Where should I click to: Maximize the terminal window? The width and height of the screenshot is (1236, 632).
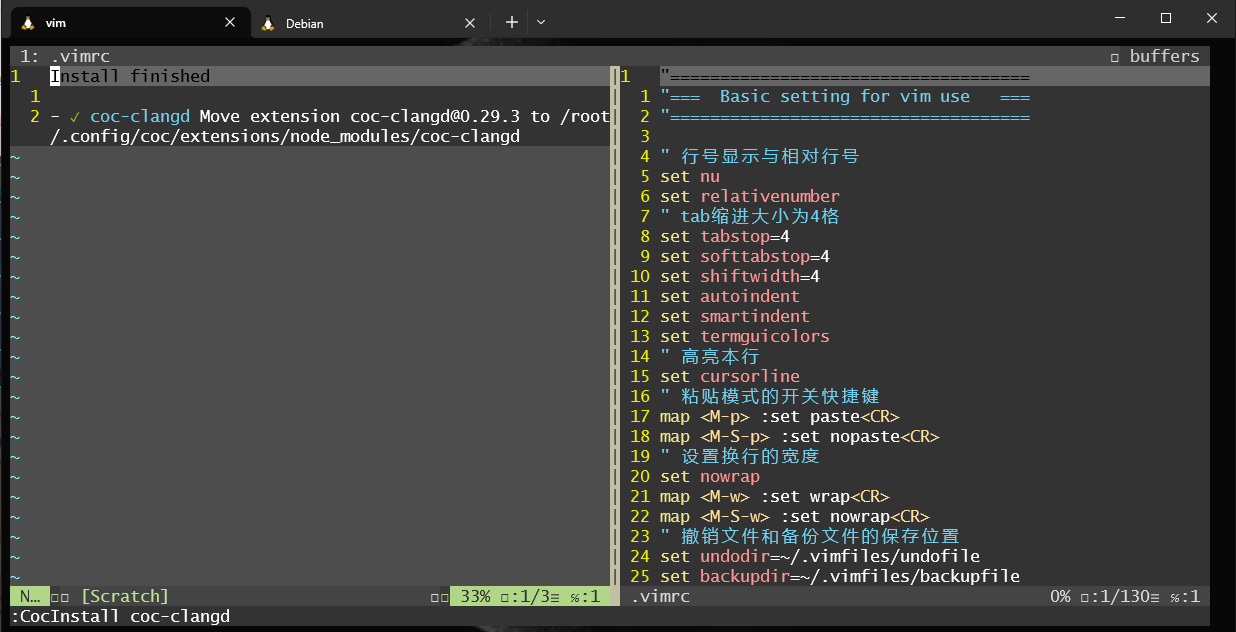pyautogui.click(x=1165, y=19)
